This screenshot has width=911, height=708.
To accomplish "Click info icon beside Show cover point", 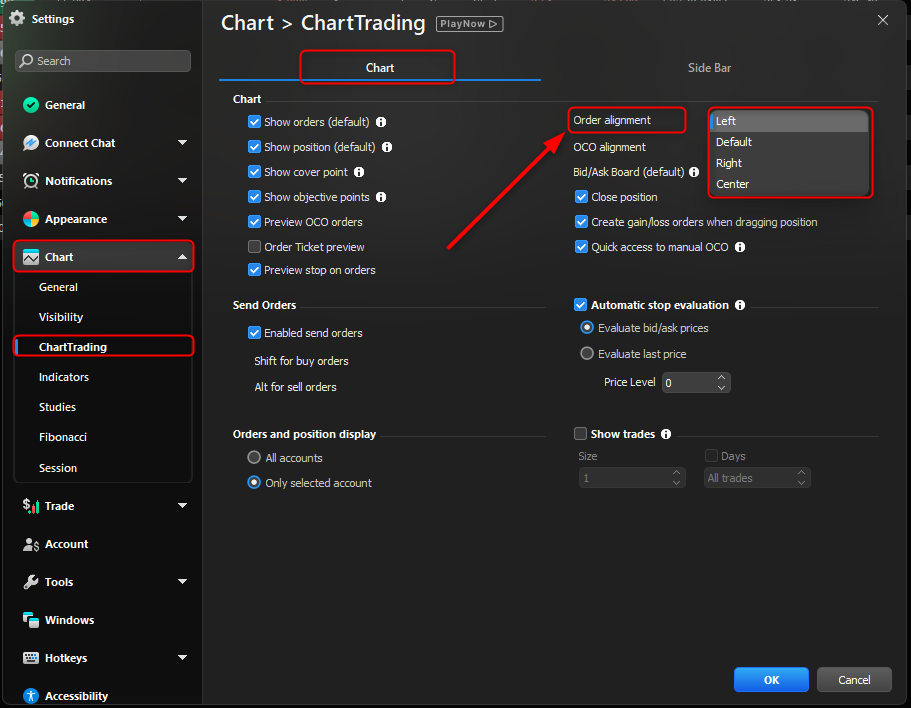I will coord(359,172).
